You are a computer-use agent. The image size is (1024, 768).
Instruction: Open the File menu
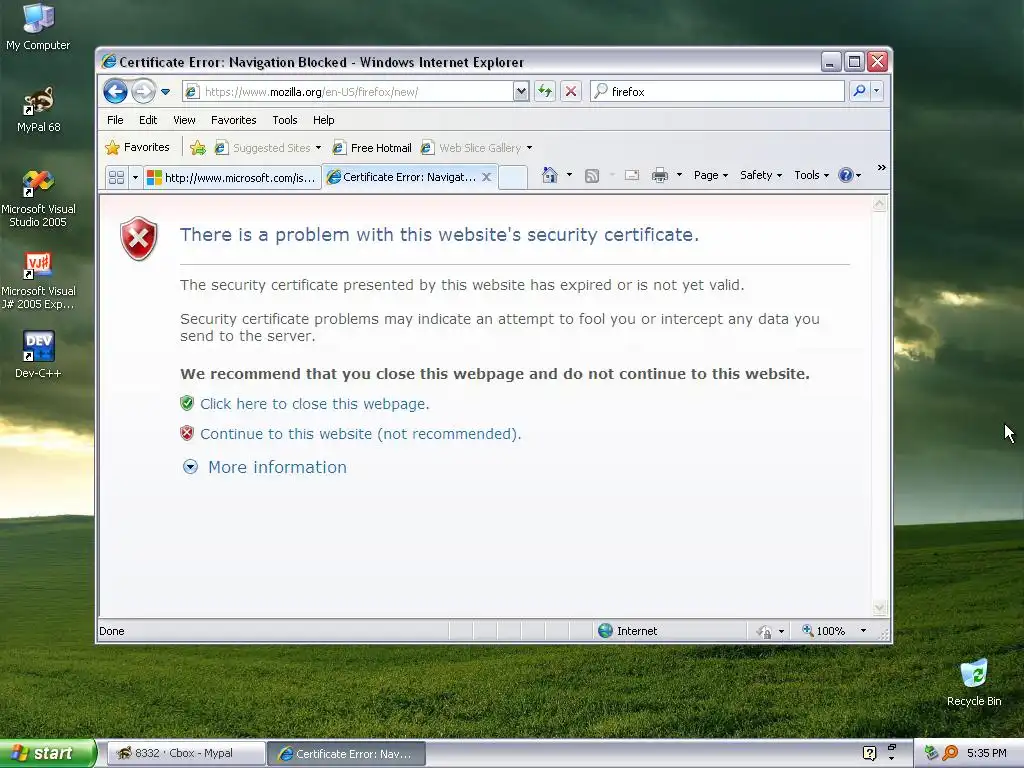pos(115,120)
